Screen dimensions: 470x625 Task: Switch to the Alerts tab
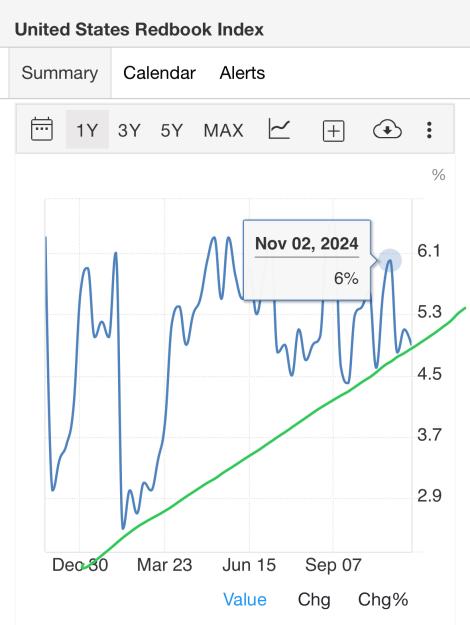(242, 73)
